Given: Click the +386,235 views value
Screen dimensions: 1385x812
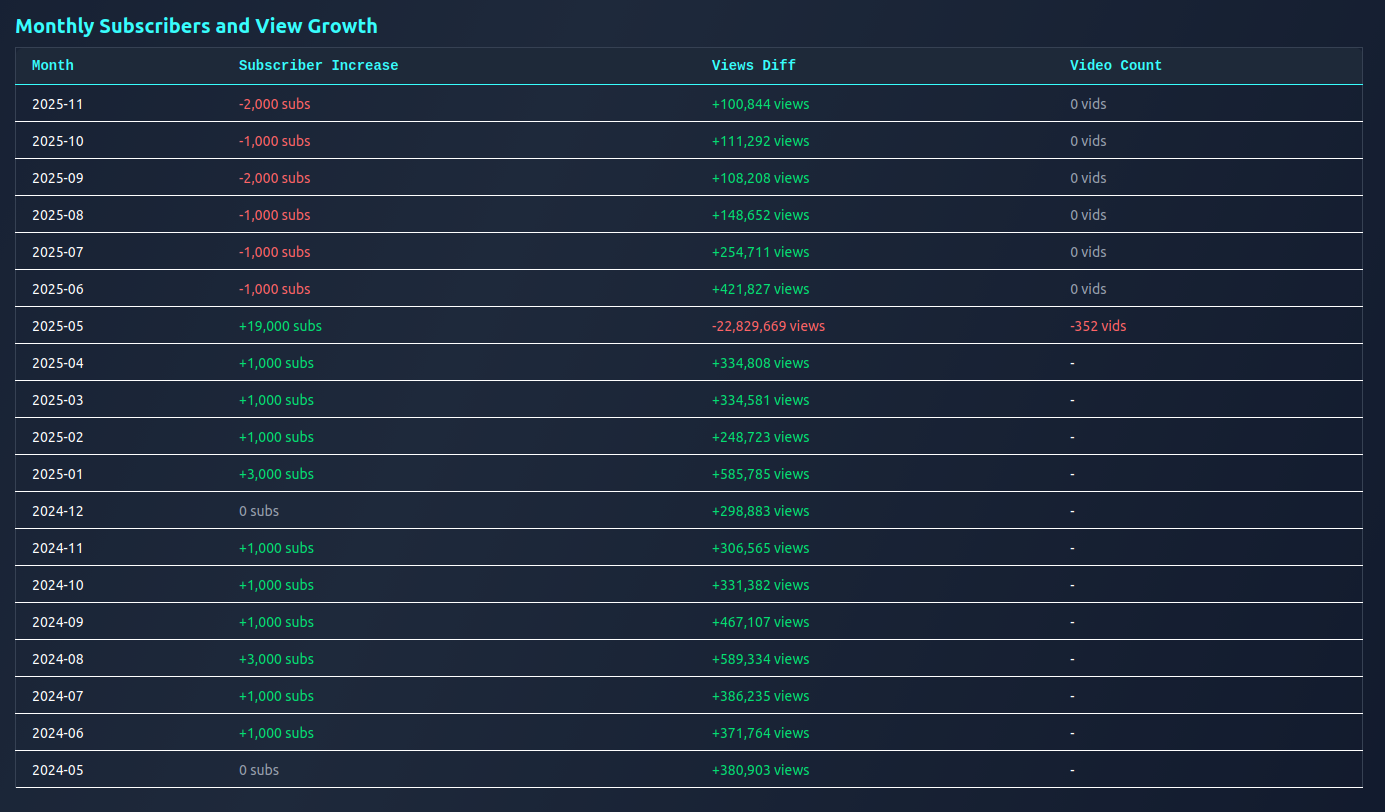Looking at the screenshot, I should pyautogui.click(x=761, y=696).
